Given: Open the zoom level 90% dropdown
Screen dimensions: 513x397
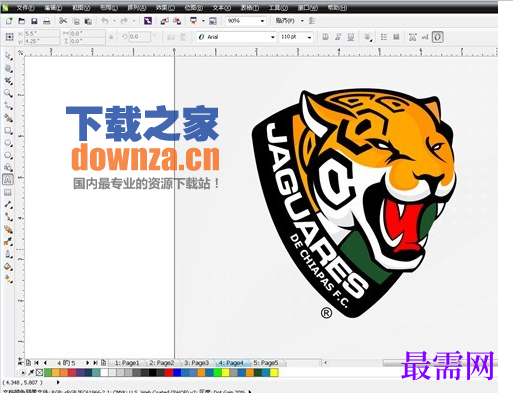Looking at the screenshot, I should click(x=262, y=21).
